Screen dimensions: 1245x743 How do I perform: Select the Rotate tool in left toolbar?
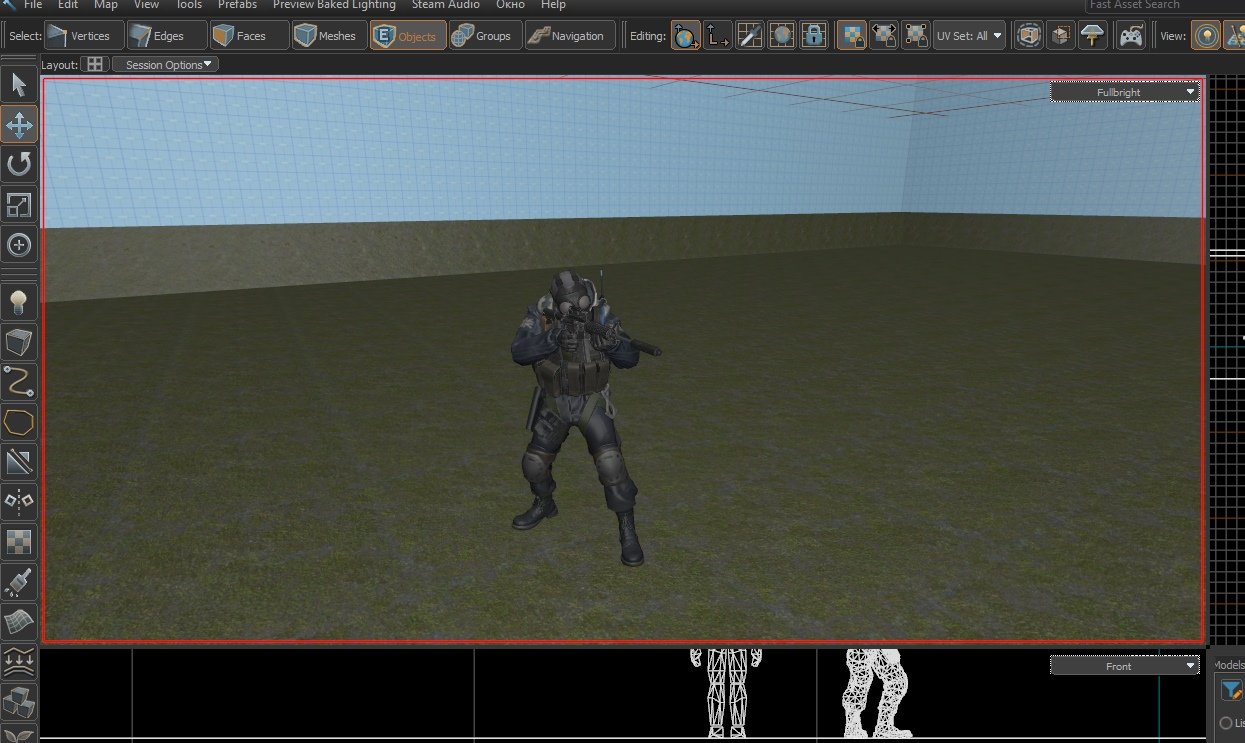tap(19, 164)
